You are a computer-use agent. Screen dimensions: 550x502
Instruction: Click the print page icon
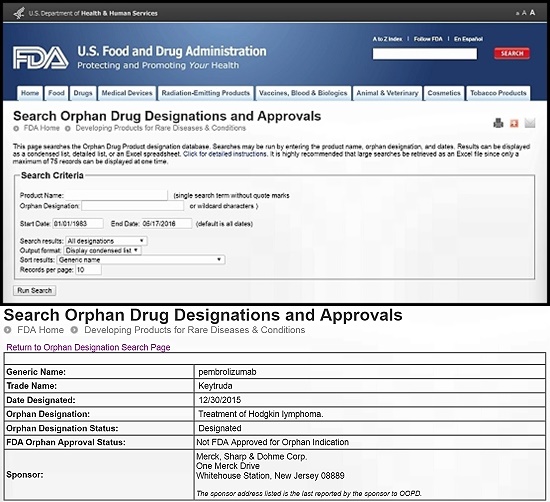point(498,123)
